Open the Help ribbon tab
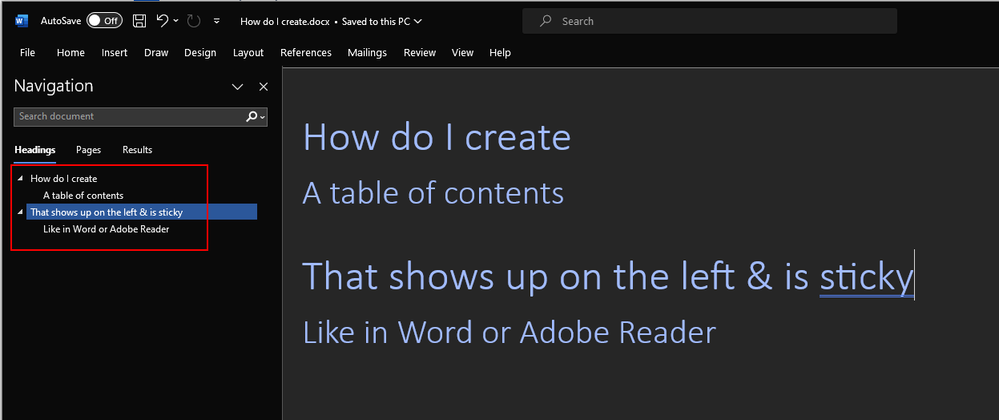Image resolution: width=999 pixels, height=420 pixels. [500, 53]
